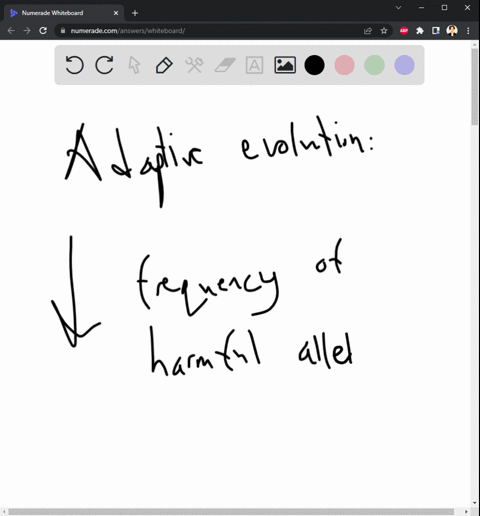
Task: Undo the last whiteboard stroke
Action: click(x=74, y=65)
